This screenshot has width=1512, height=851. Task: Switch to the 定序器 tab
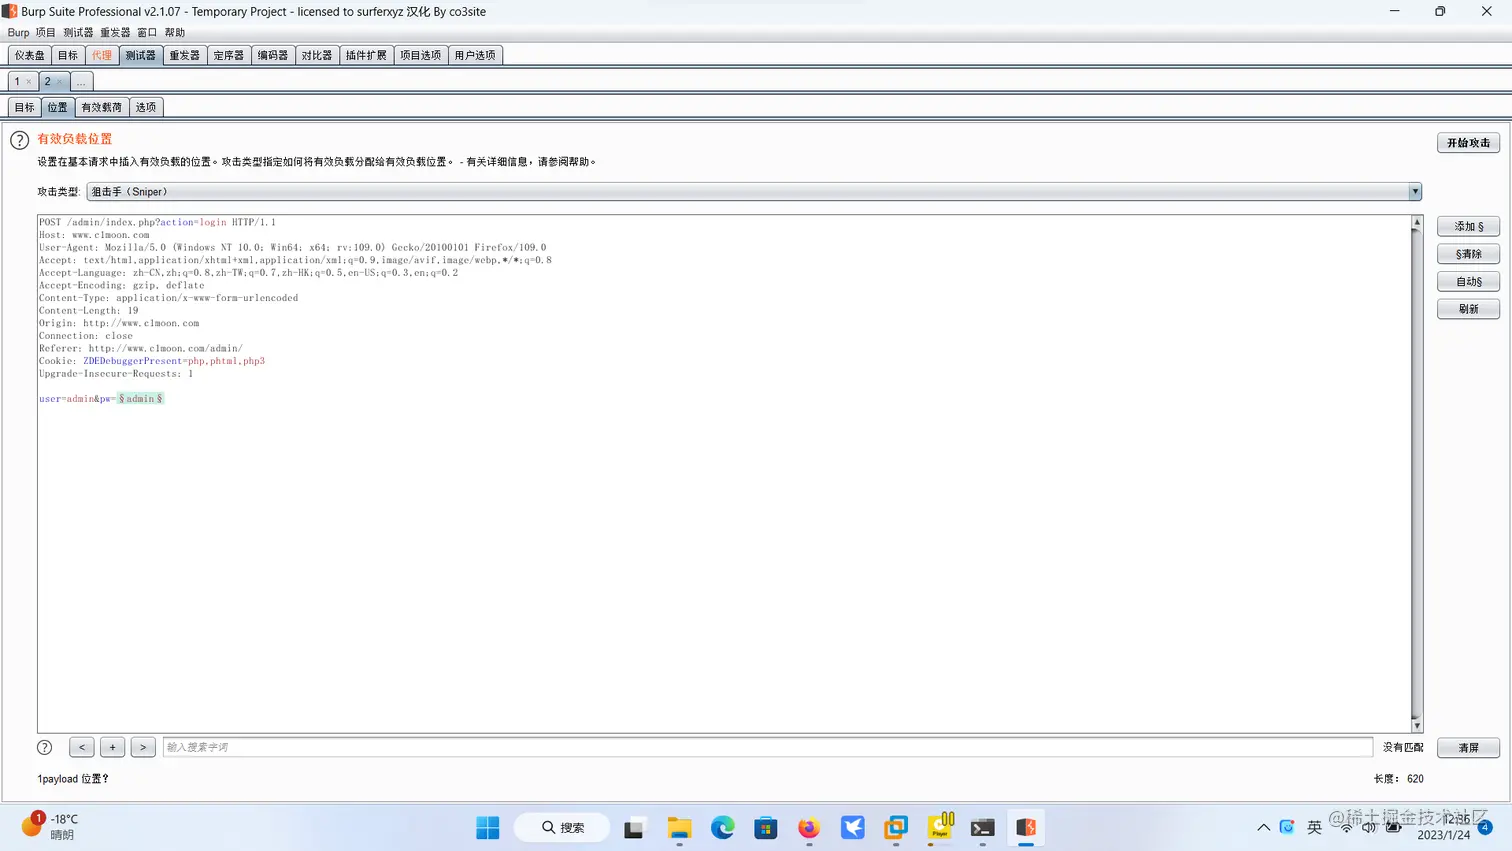pos(228,56)
